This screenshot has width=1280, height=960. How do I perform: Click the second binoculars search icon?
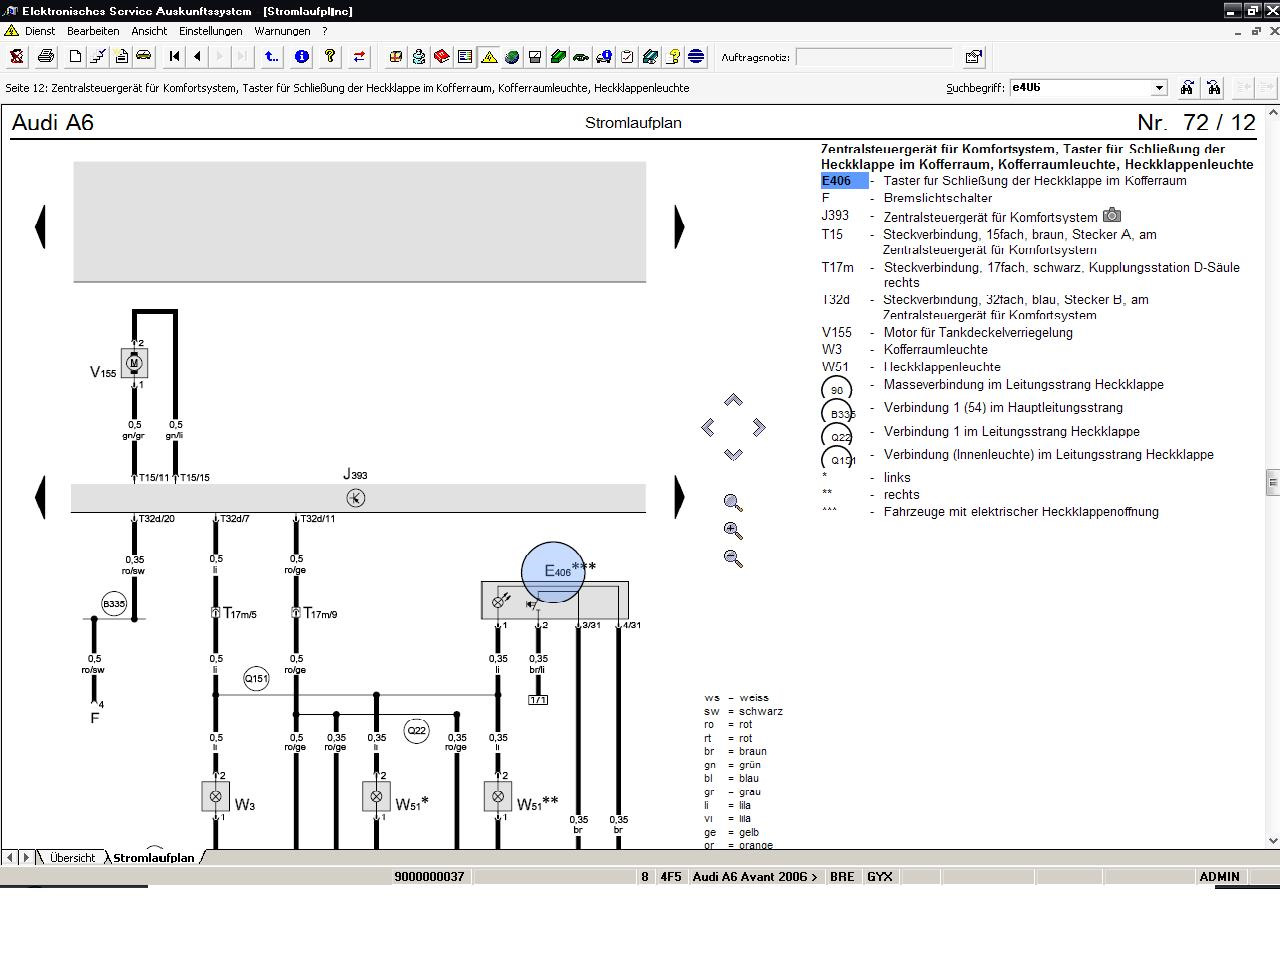(1213, 88)
